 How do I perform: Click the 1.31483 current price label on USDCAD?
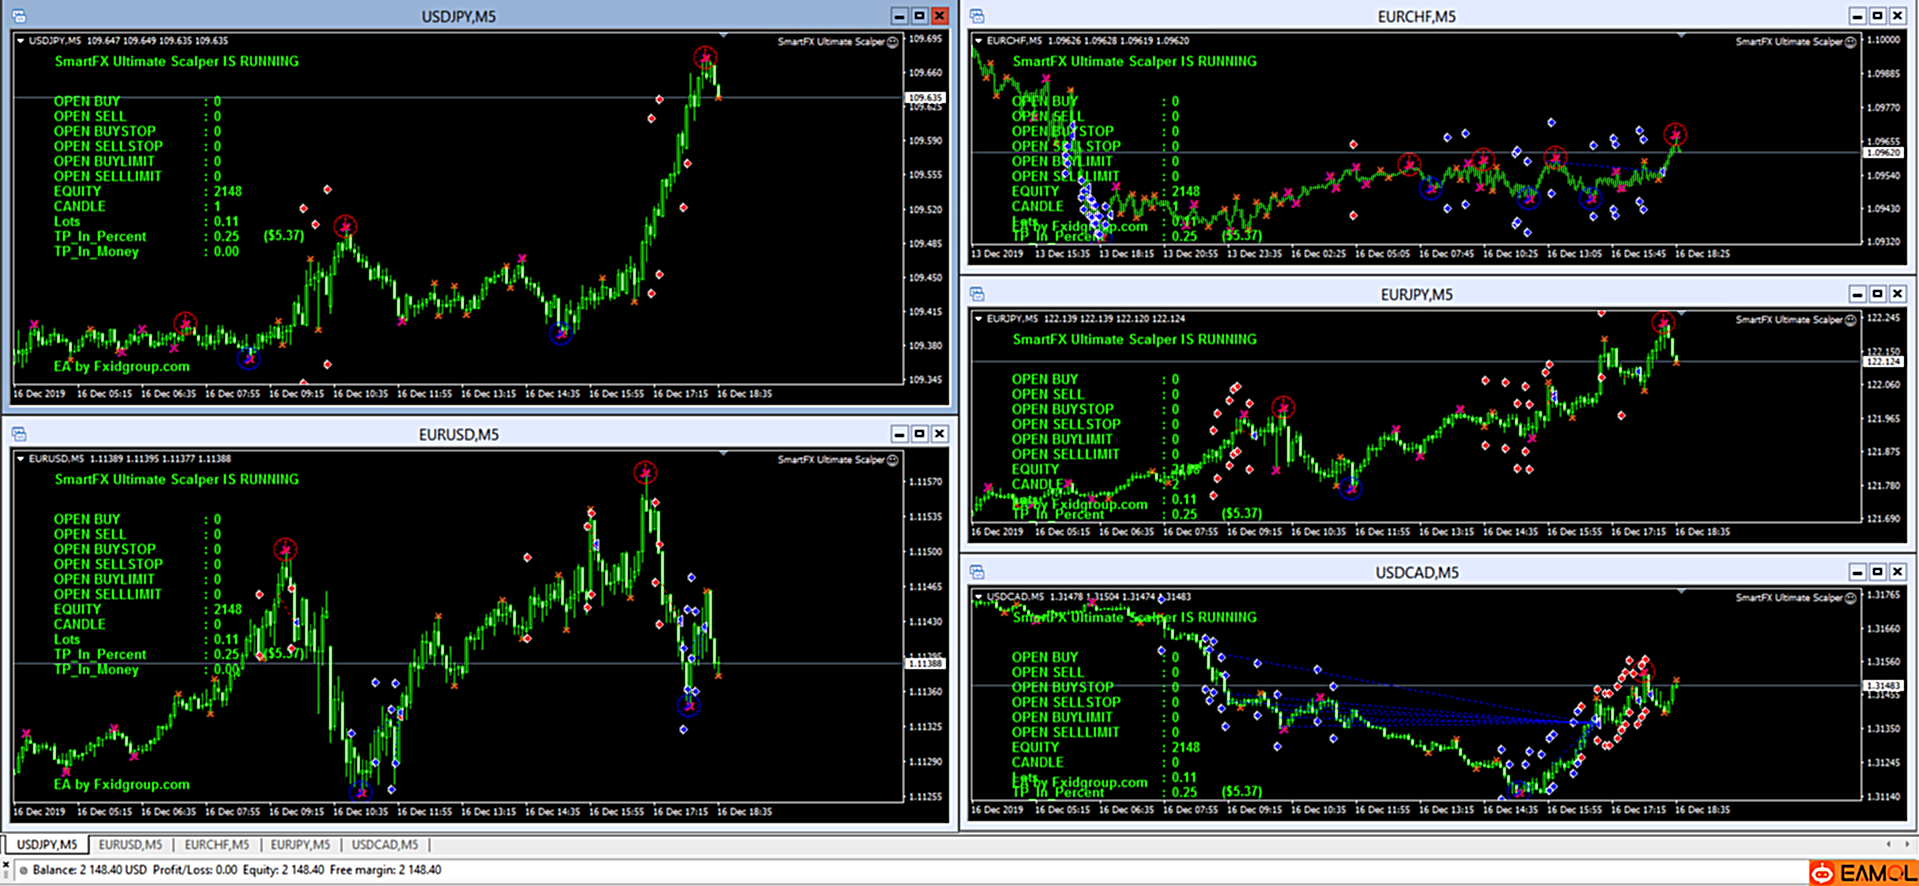[x=1883, y=686]
